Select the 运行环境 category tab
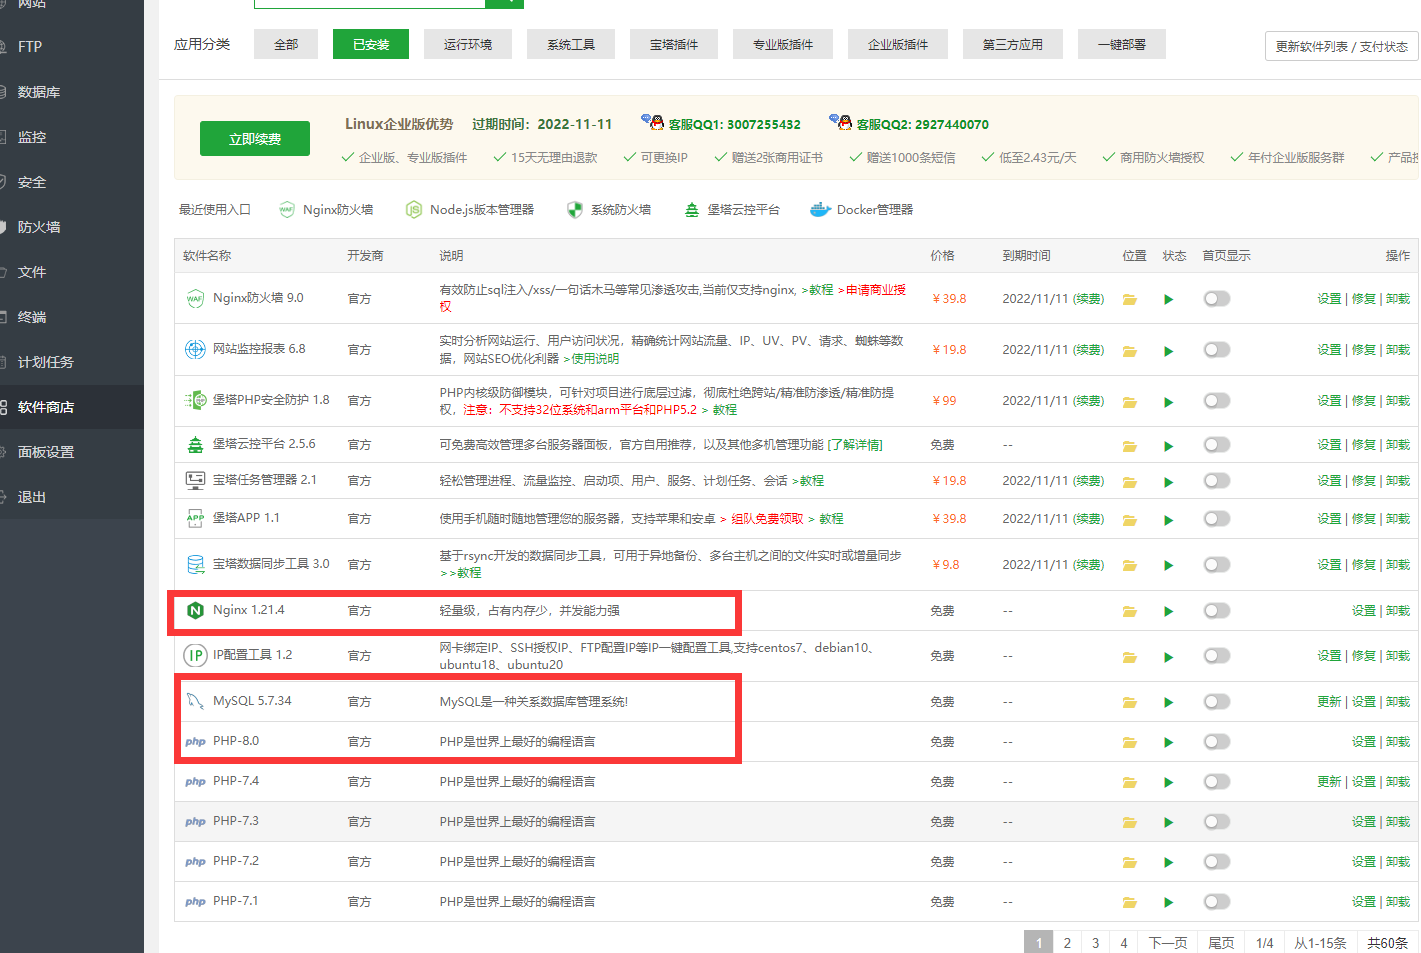 (x=468, y=45)
